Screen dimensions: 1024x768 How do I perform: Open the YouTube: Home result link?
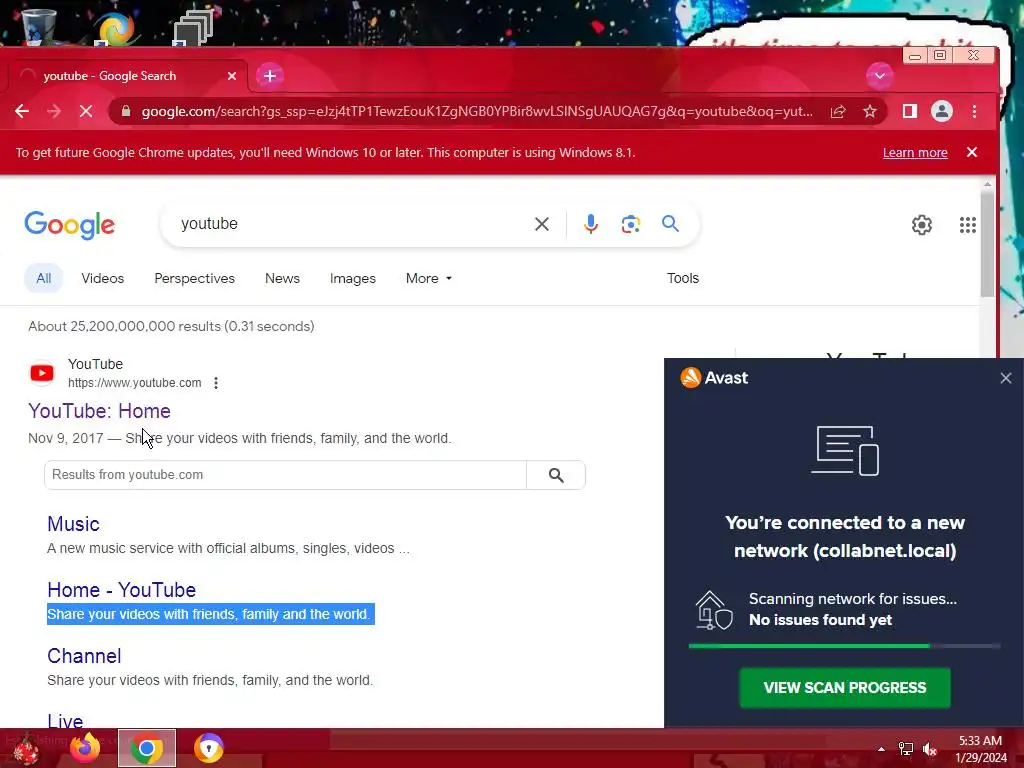click(99, 411)
